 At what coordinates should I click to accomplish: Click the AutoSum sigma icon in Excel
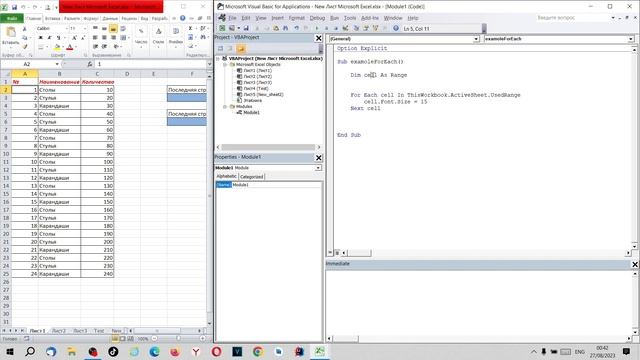click(x=190, y=29)
